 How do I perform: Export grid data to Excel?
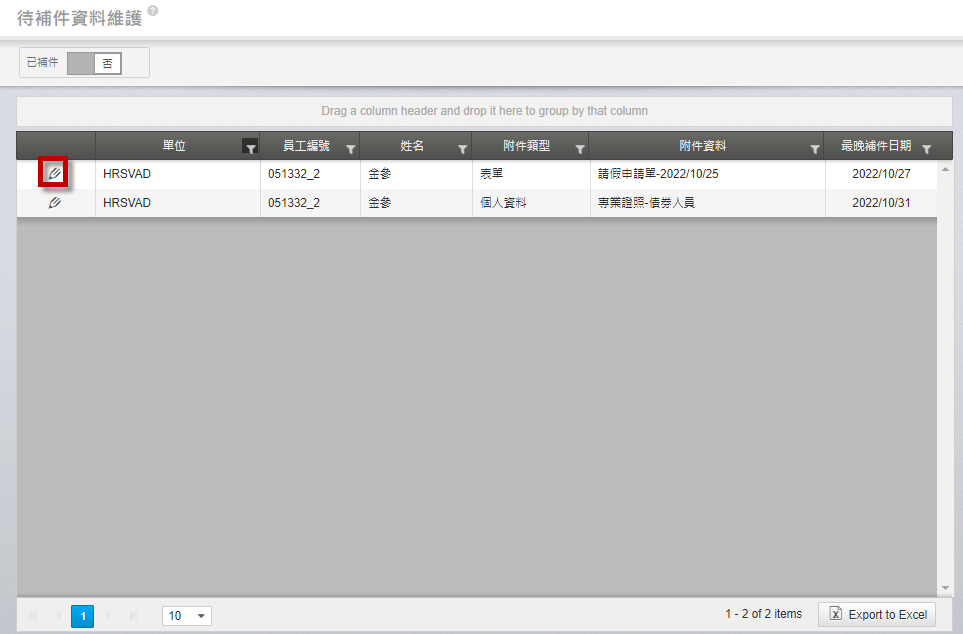click(877, 615)
